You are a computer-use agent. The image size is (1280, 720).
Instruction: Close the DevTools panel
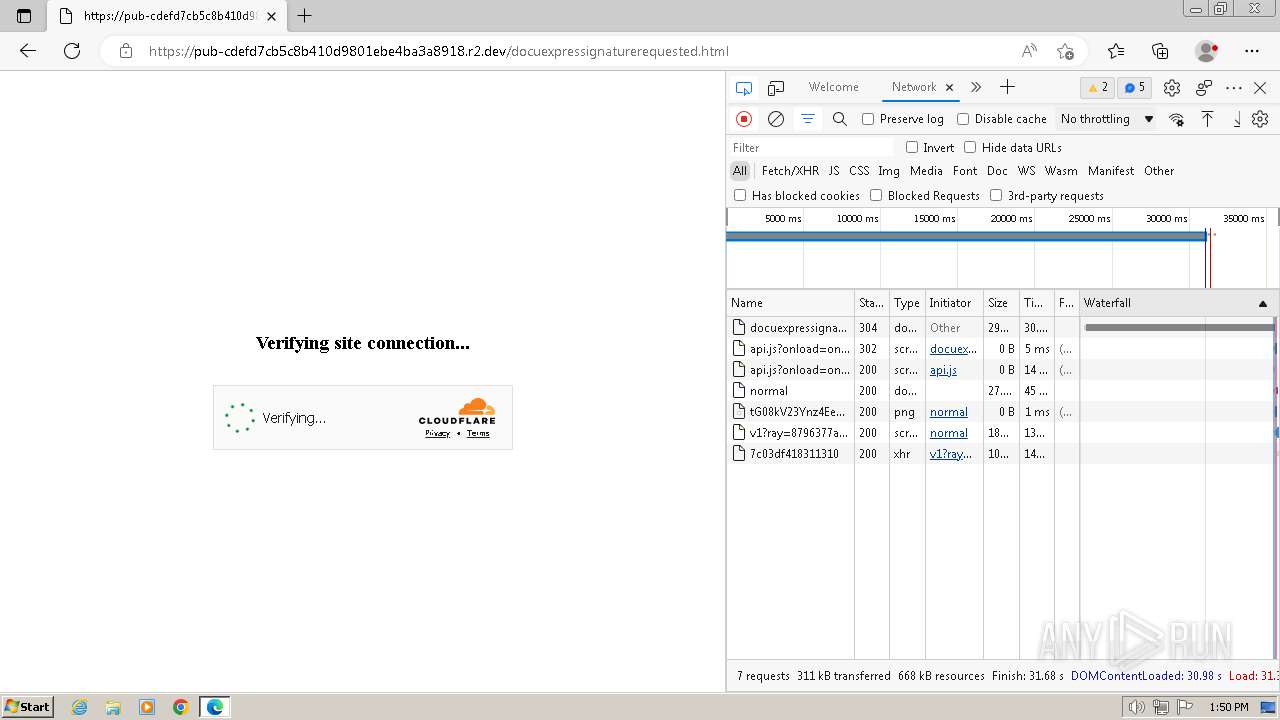coord(1260,88)
